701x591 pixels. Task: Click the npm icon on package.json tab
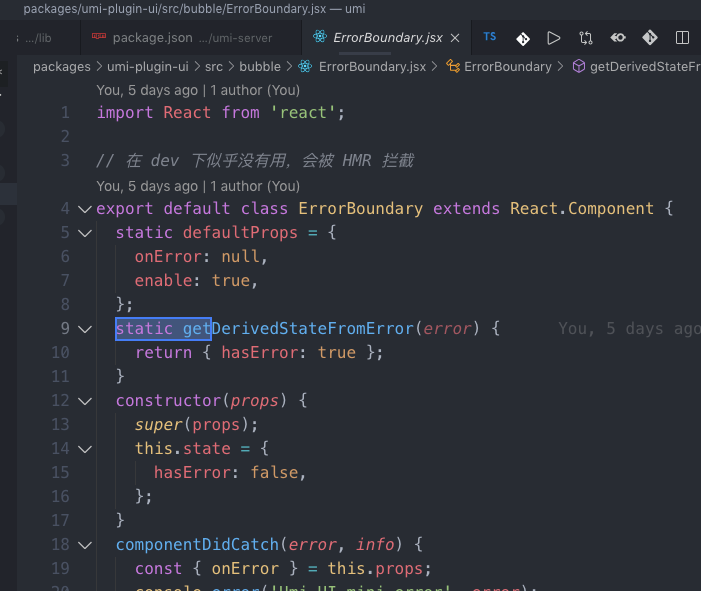tap(99, 36)
